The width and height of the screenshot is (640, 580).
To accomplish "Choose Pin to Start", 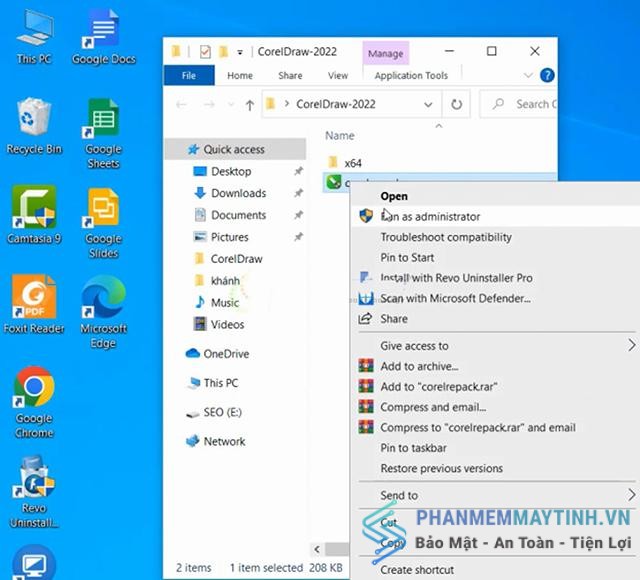I will (x=407, y=258).
